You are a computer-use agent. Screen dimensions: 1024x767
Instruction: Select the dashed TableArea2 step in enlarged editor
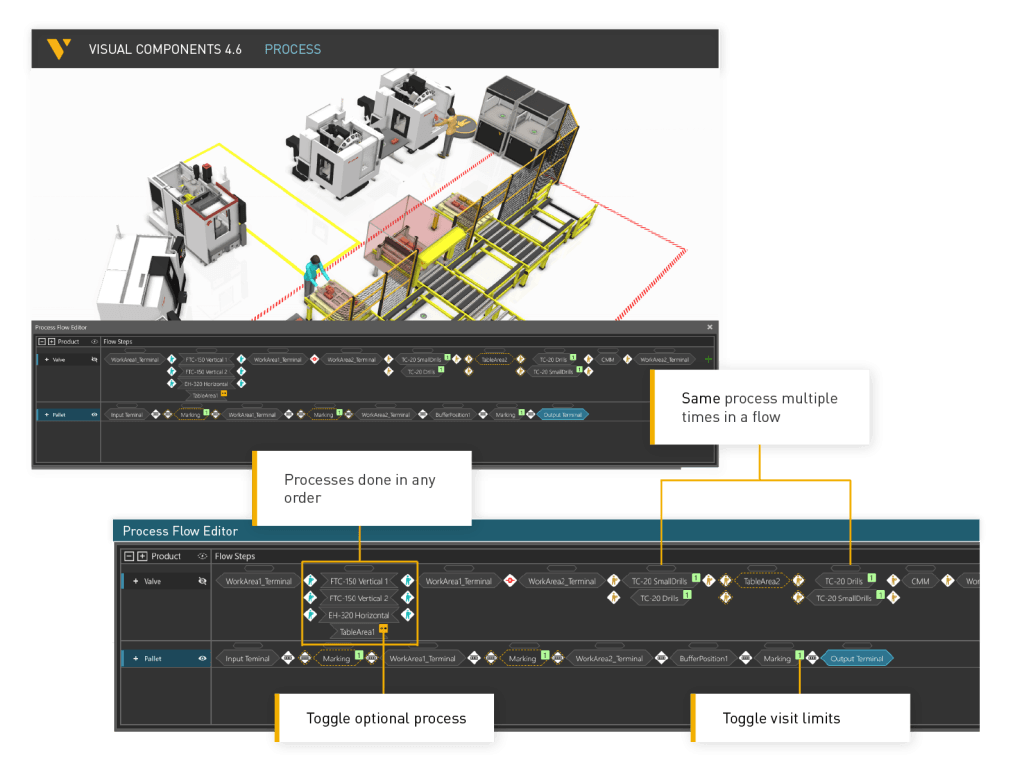tap(761, 581)
